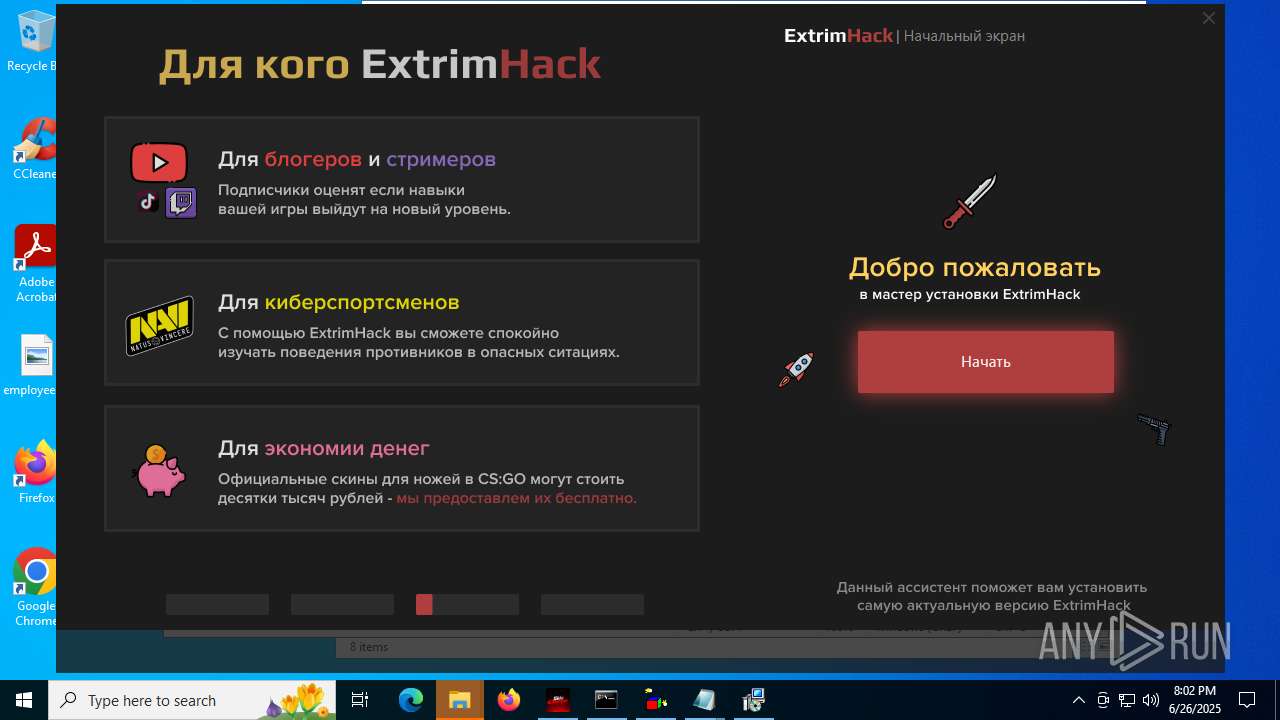Open the command prompt taskbar icon

pyautogui.click(x=606, y=700)
